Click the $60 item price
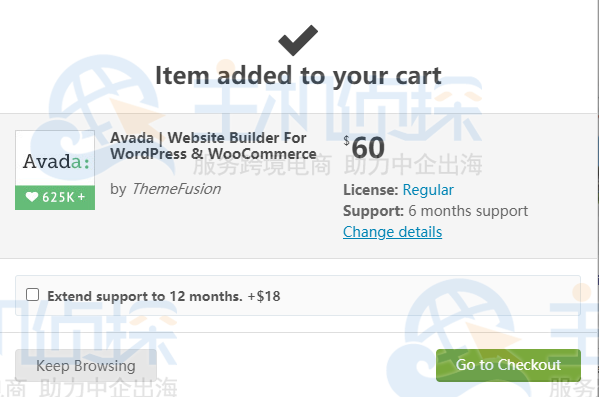599x397 pixels. (364, 147)
